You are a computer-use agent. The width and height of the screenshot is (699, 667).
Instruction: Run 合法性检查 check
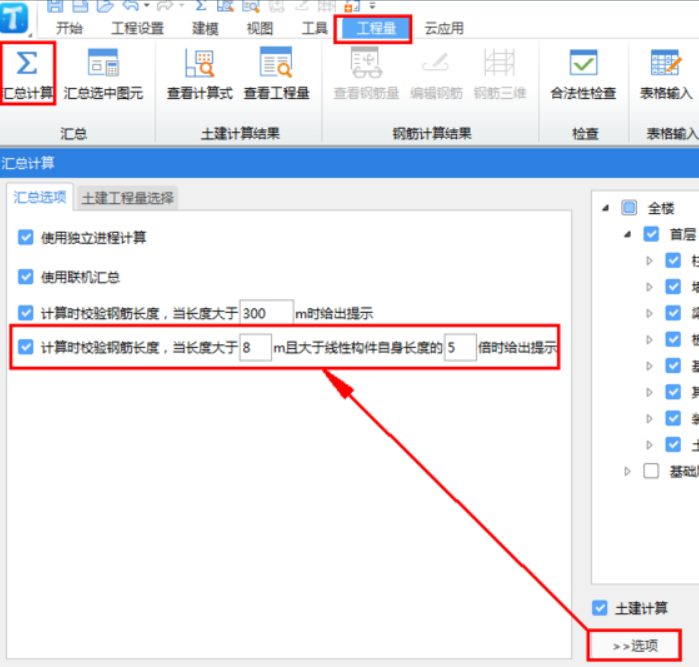[583, 64]
